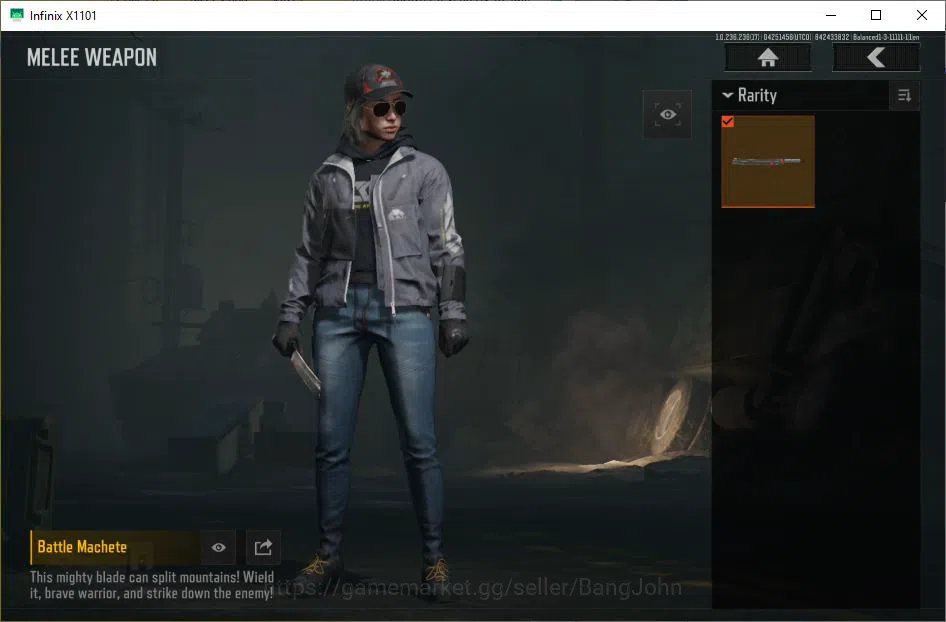Toggle eye icon next to Battle Machete

coord(218,547)
